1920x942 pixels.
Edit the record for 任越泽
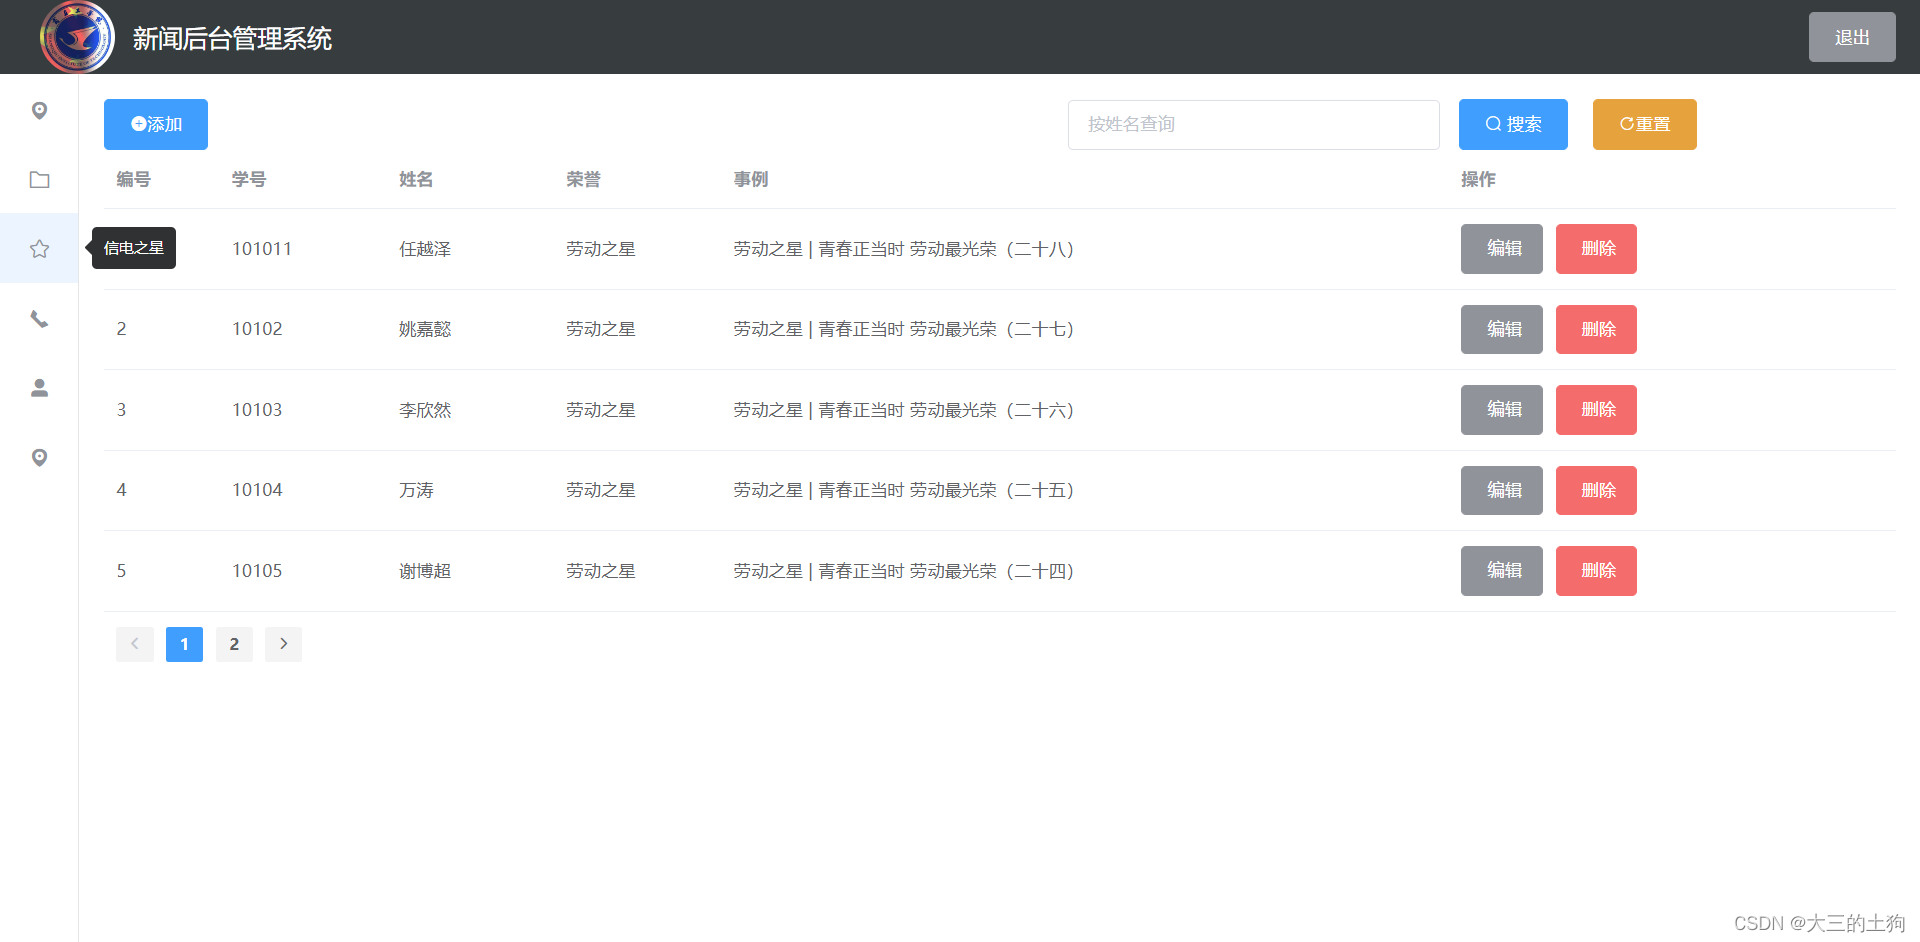pos(1502,249)
